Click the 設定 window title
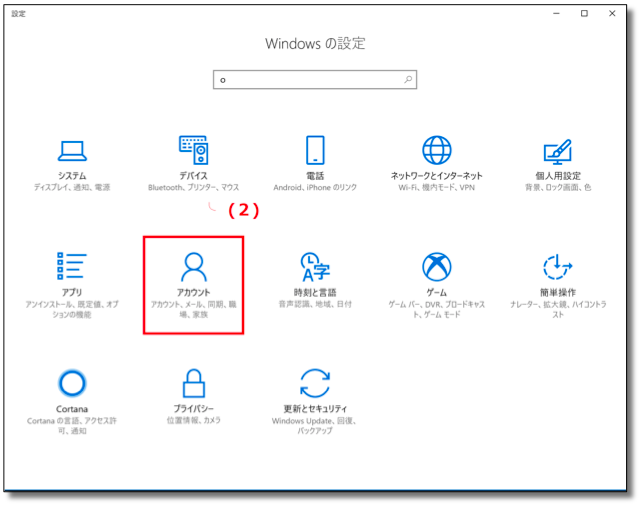 tap(18, 14)
